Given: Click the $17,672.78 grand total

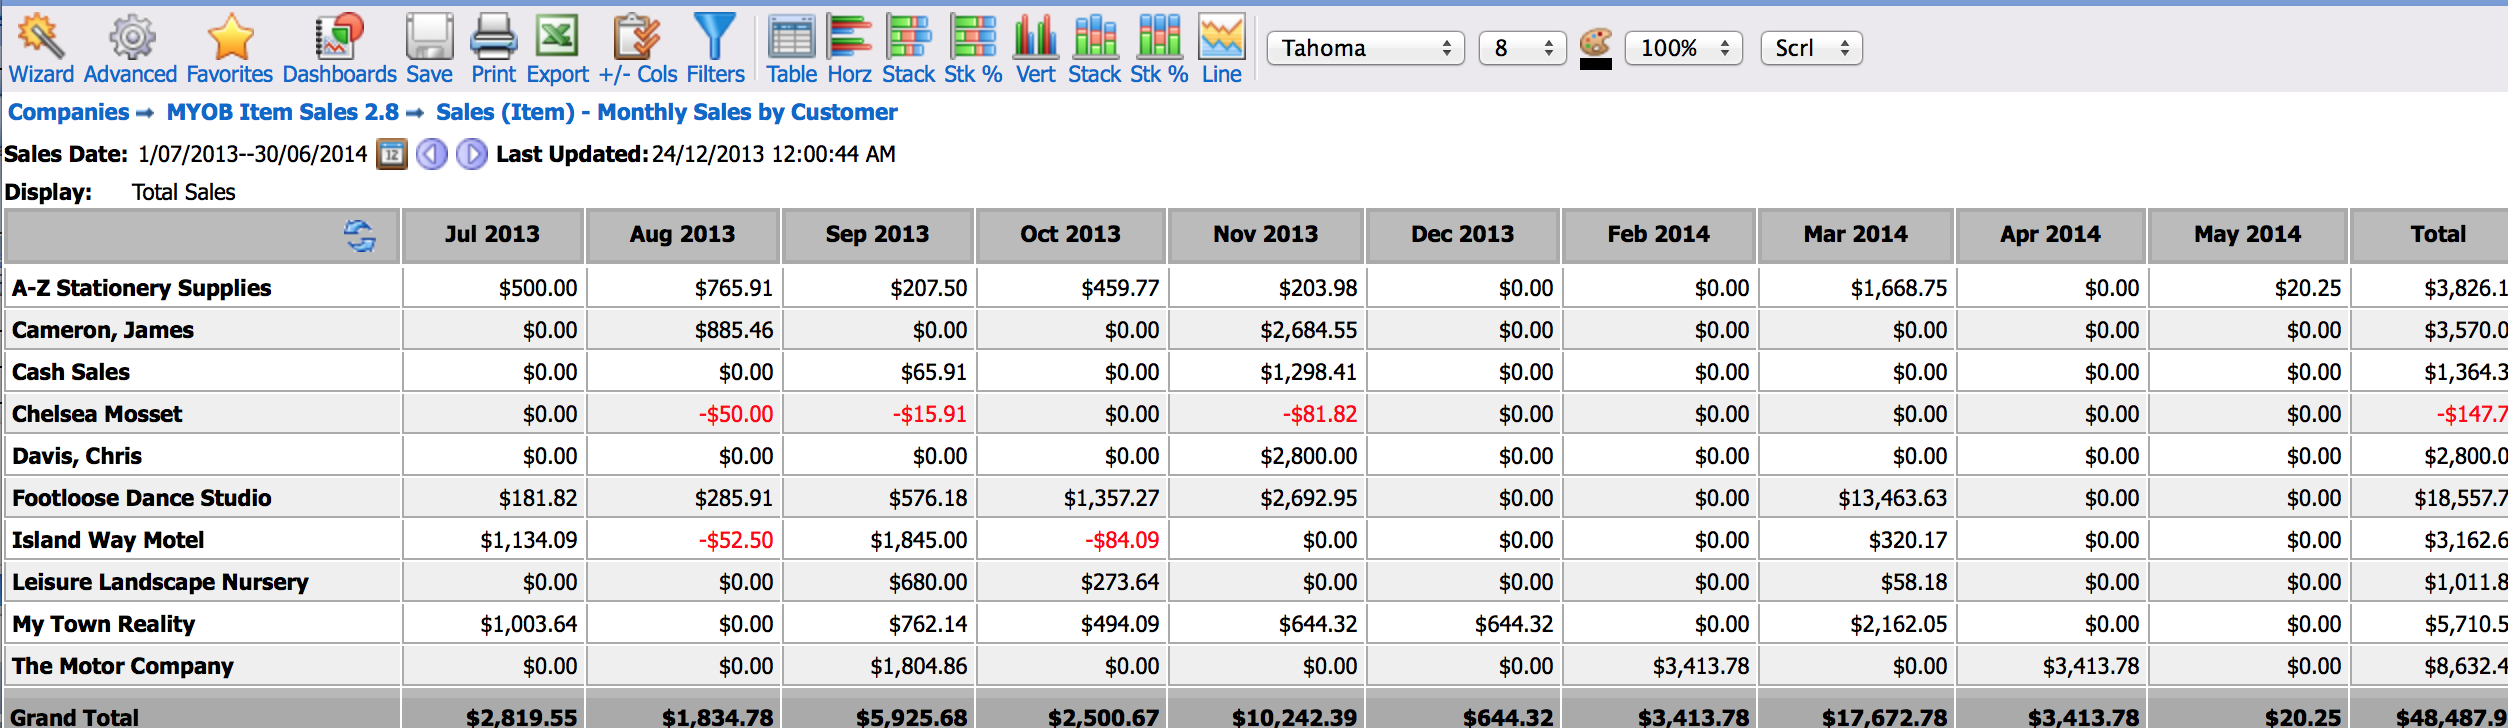Looking at the screenshot, I should [1884, 717].
